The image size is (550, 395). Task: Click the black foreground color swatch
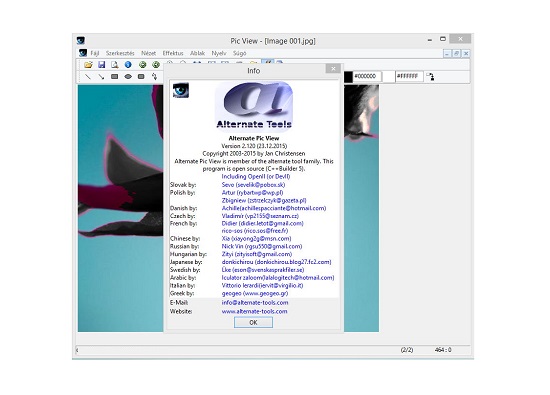[348, 76]
